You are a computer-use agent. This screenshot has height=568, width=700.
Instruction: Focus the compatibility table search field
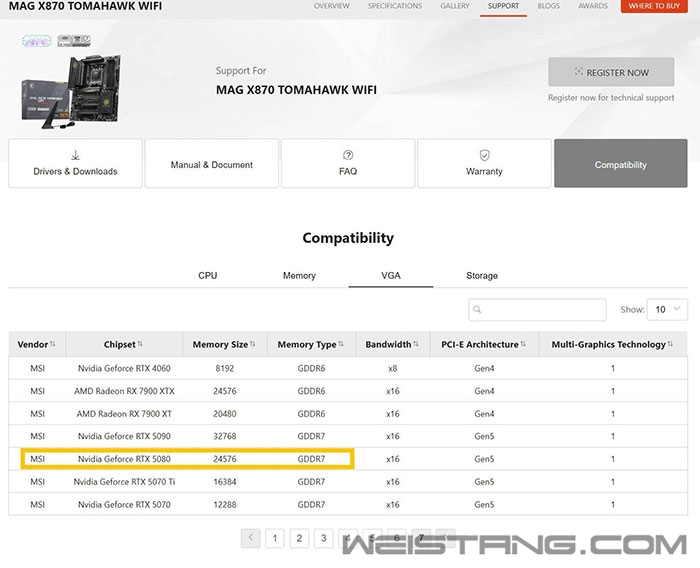click(538, 309)
